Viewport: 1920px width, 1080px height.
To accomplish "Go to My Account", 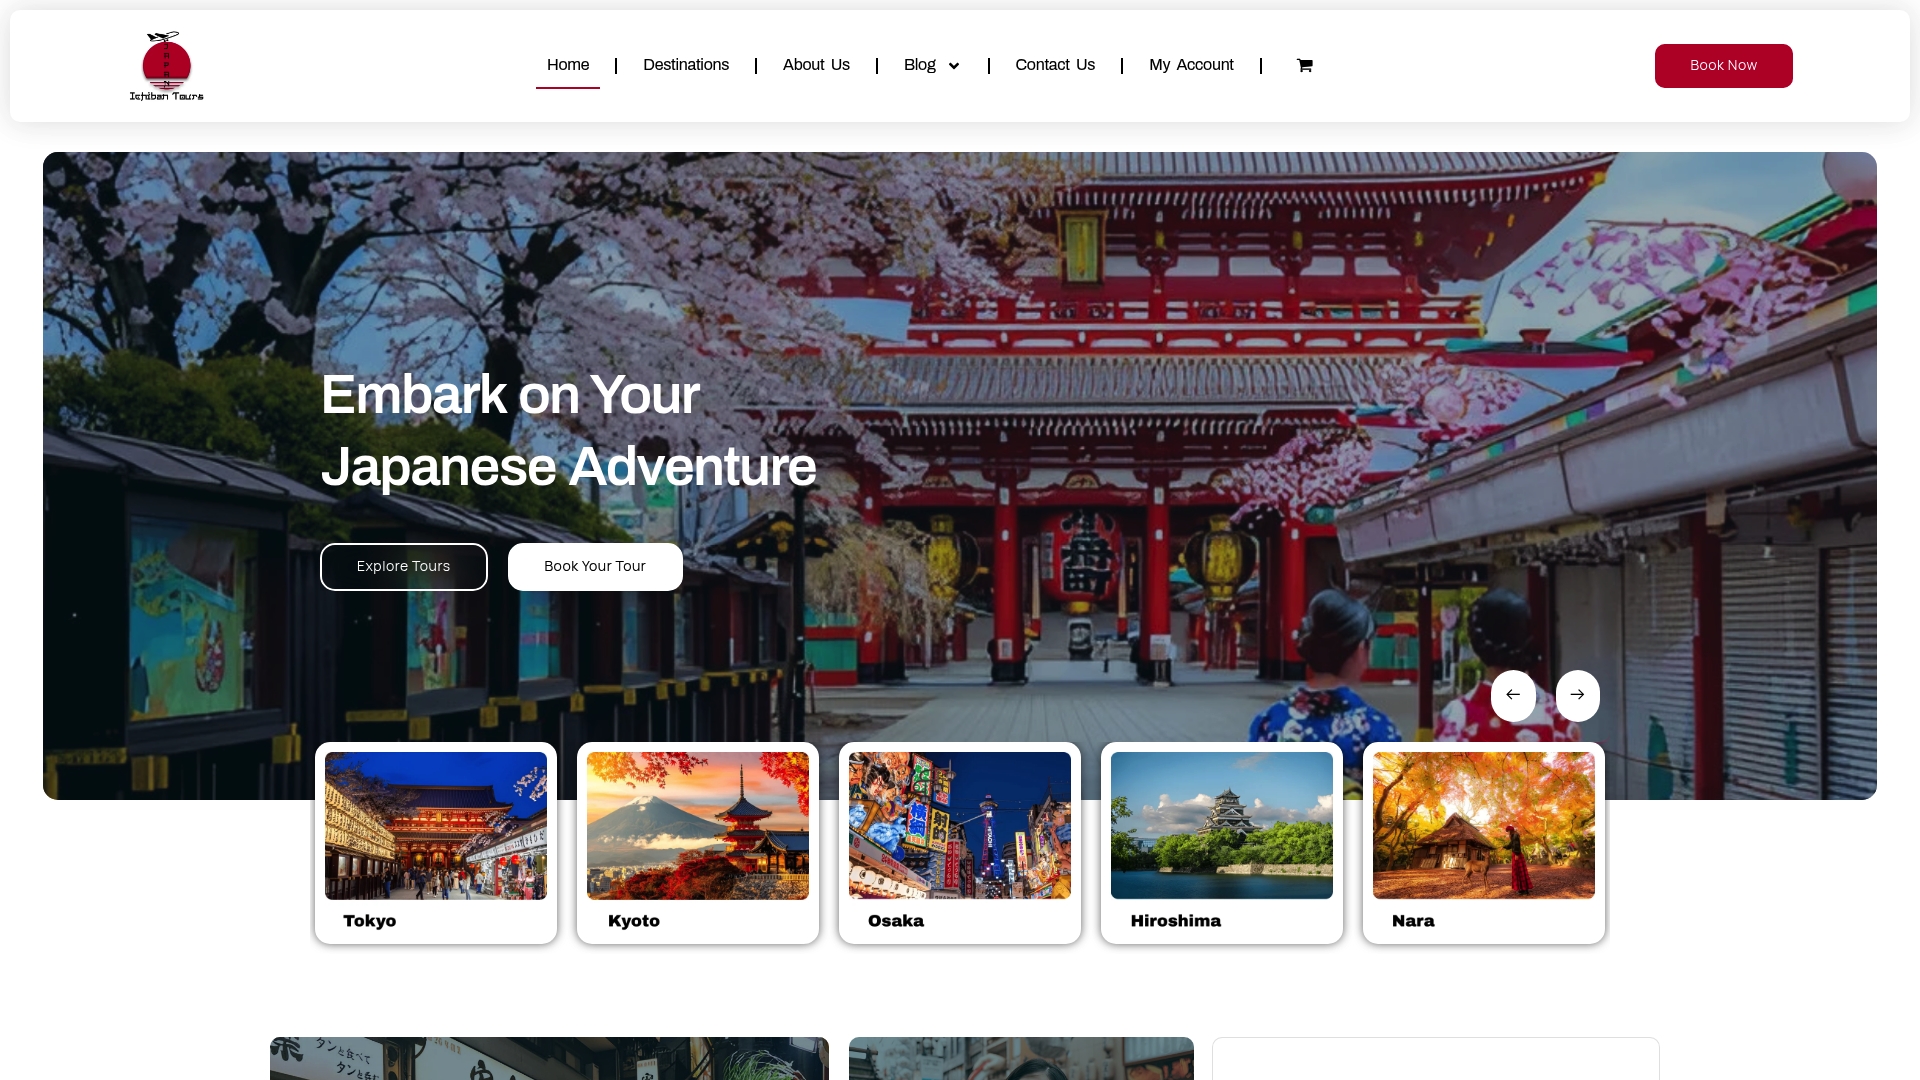I will tap(1191, 65).
